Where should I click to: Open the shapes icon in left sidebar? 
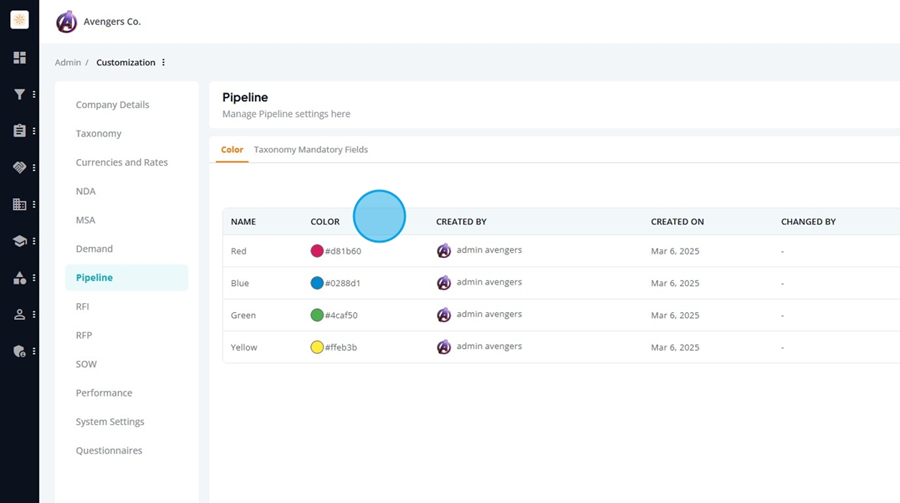coord(20,278)
